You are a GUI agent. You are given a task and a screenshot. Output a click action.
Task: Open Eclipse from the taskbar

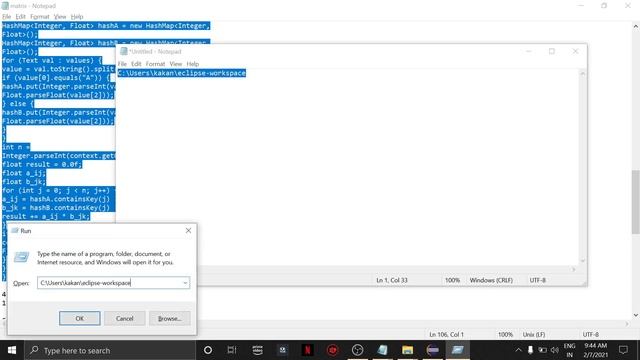pyautogui.click(x=433, y=350)
